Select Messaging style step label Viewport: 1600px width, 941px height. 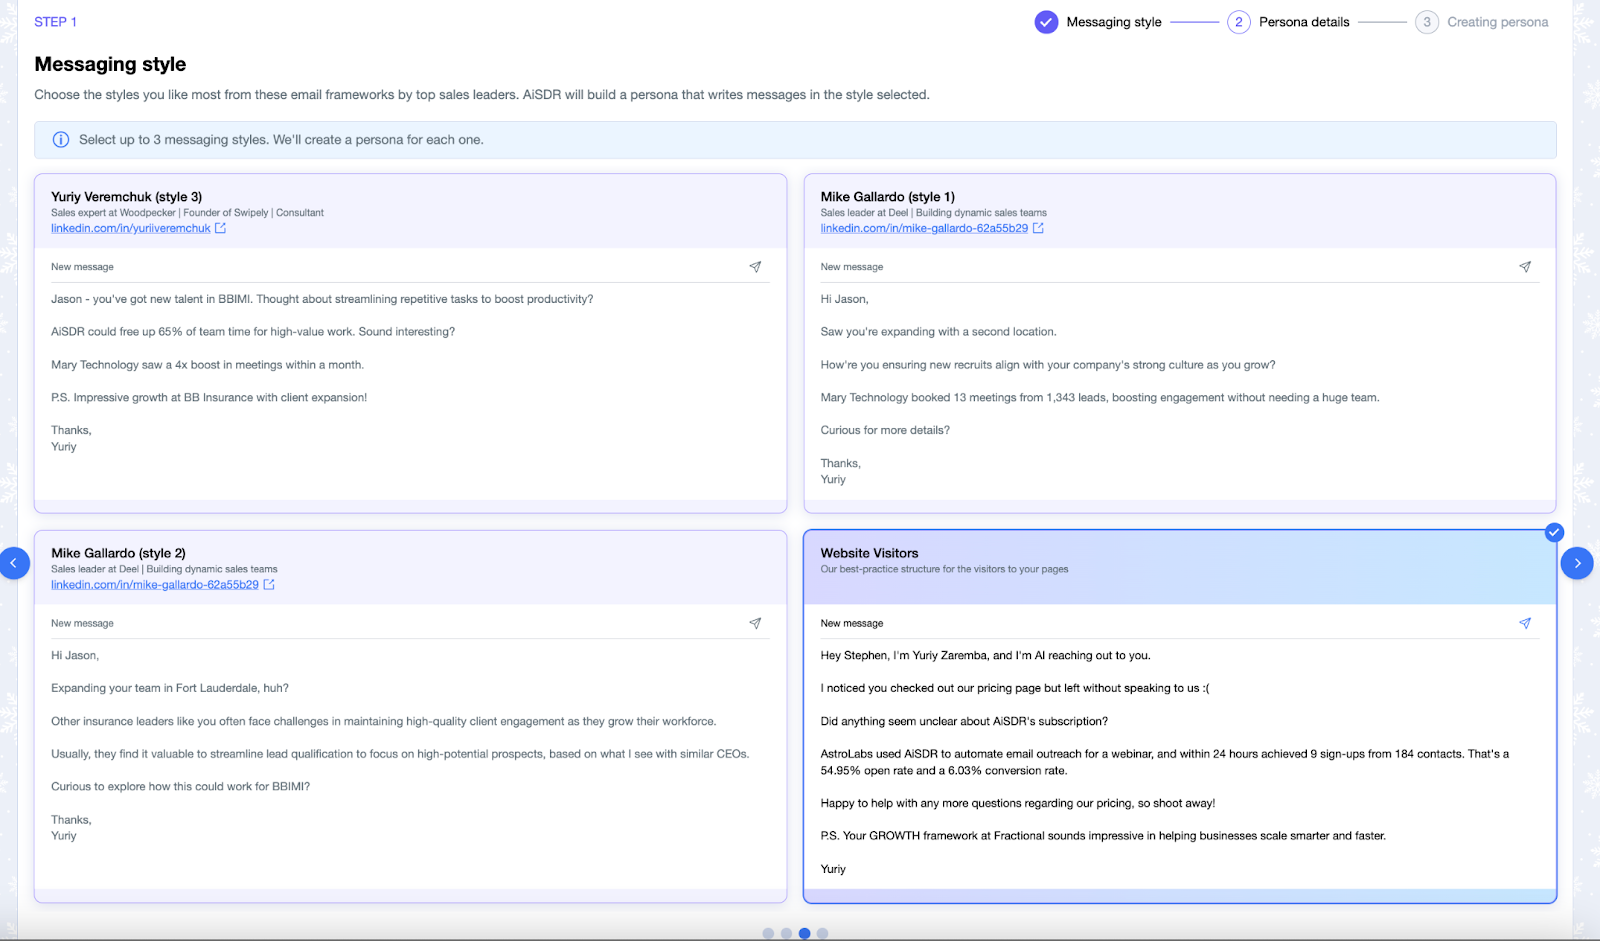[1114, 22]
